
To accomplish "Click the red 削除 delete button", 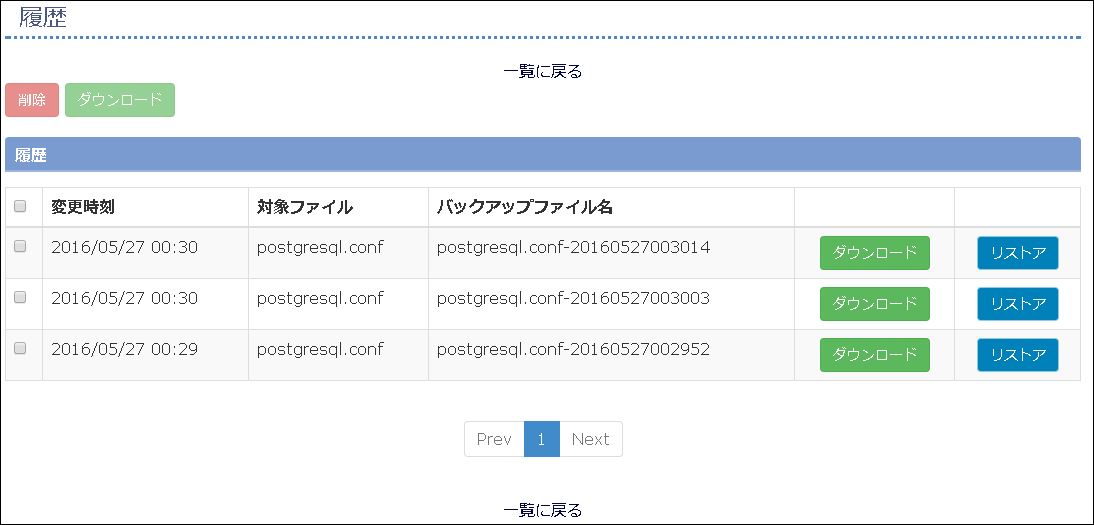I will coord(32,100).
